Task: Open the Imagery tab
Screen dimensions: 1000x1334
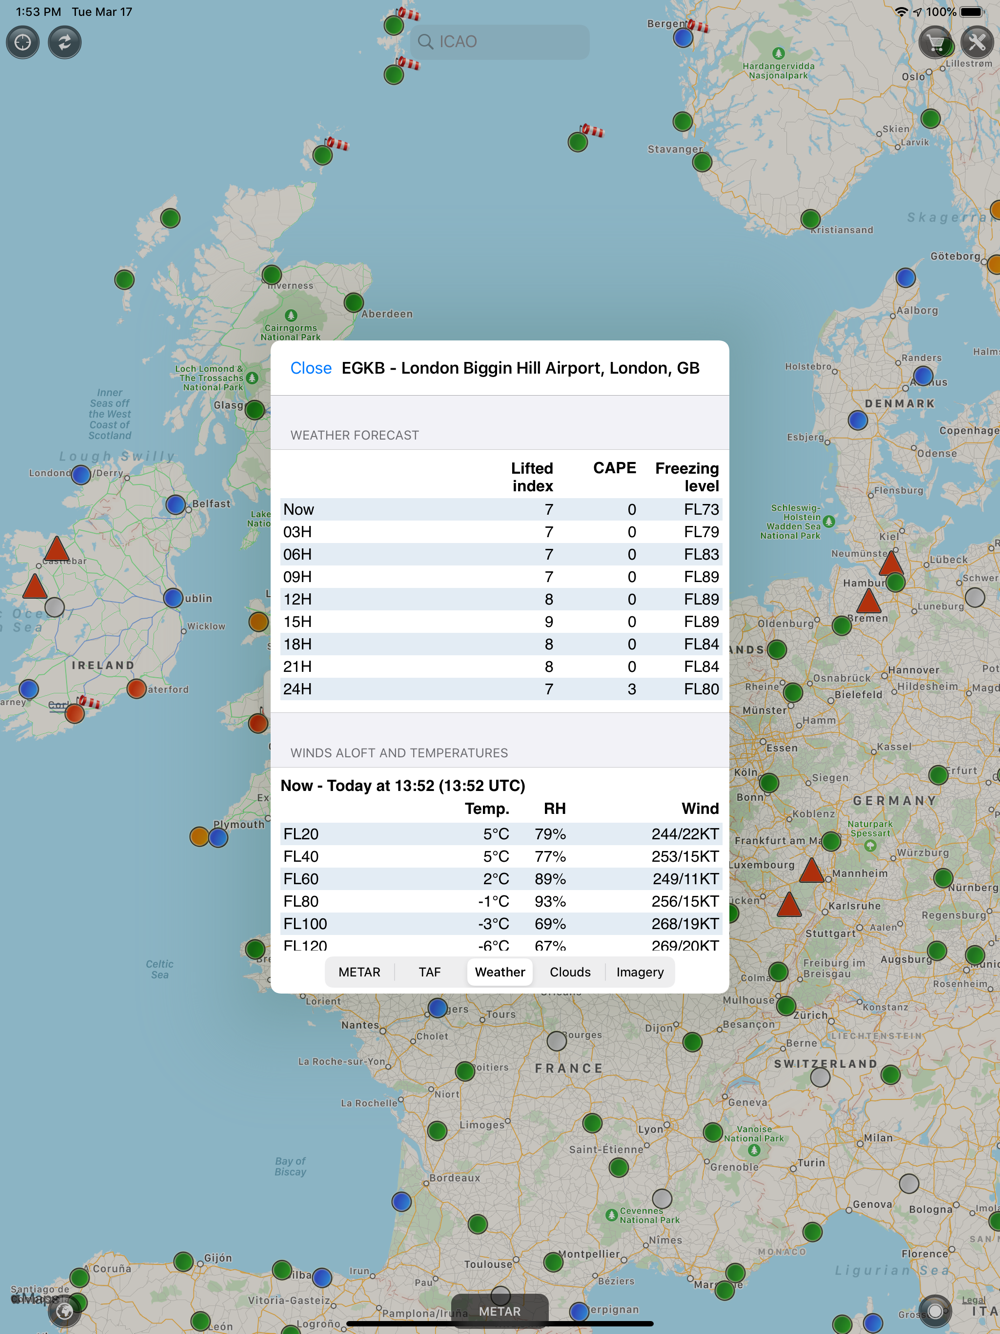Action: tap(640, 972)
